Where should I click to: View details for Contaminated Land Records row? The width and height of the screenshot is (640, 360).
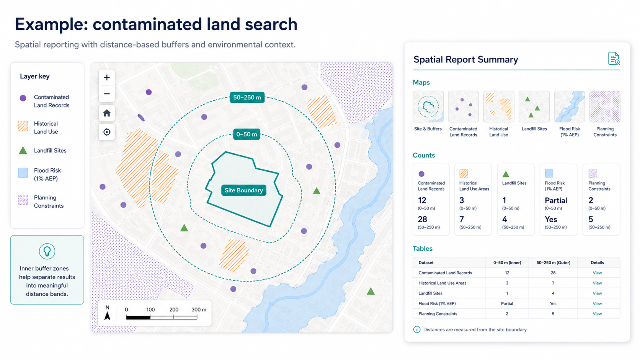[x=597, y=273]
